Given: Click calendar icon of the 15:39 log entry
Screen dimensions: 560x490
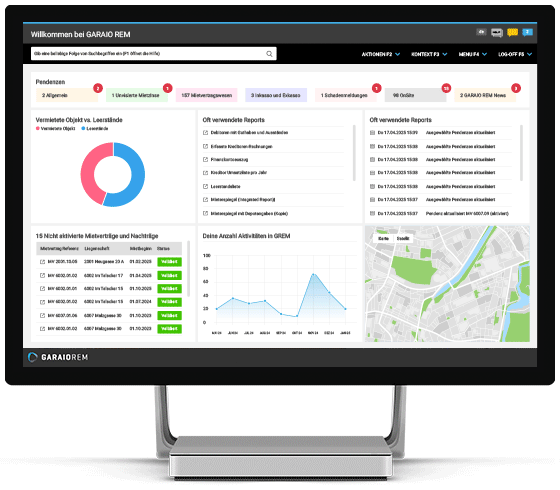Looking at the screenshot, I should pos(372,132).
